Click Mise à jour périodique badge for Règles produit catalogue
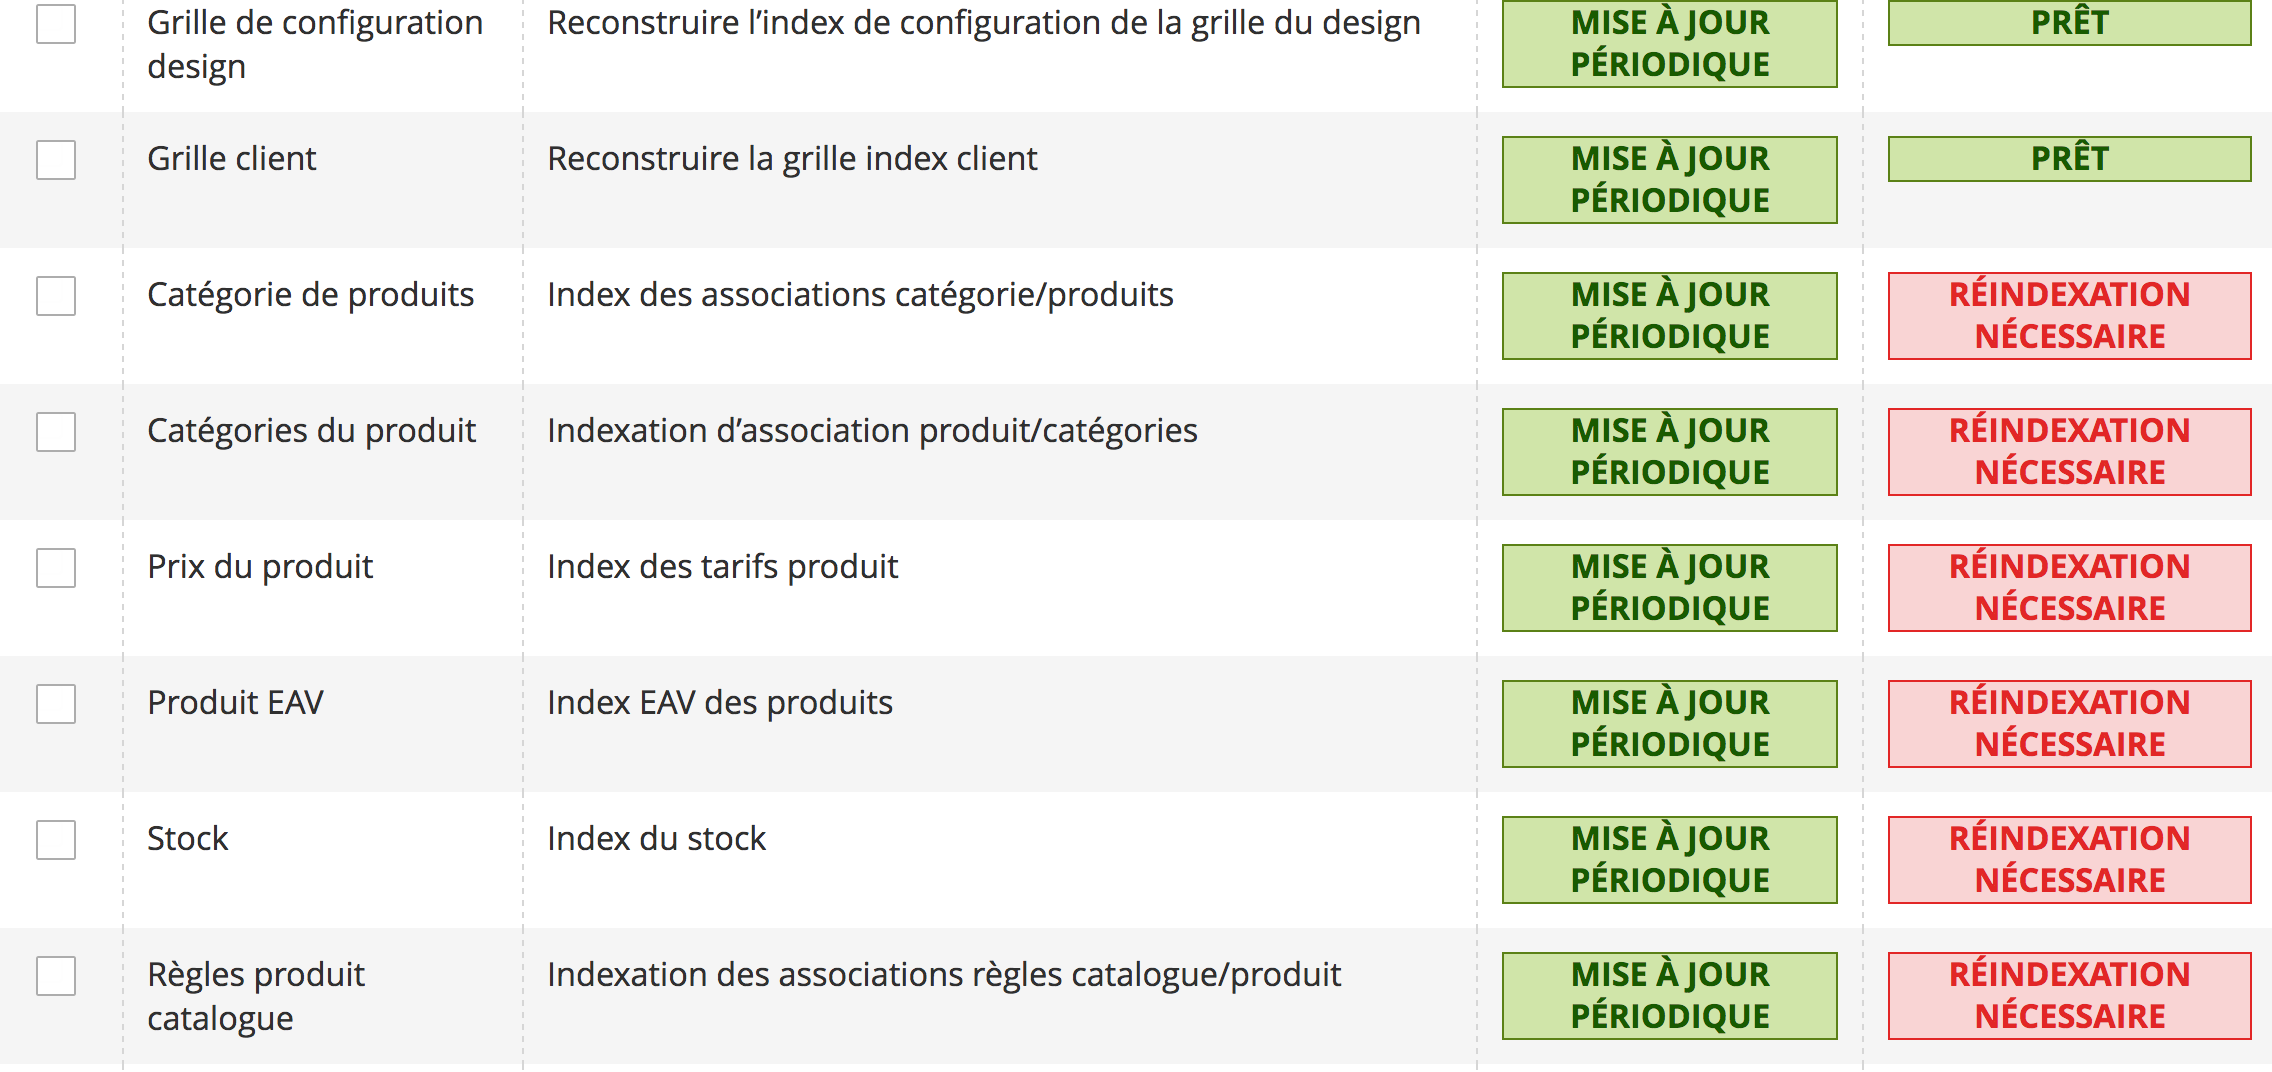The height and width of the screenshot is (1072, 2272). 1669,996
